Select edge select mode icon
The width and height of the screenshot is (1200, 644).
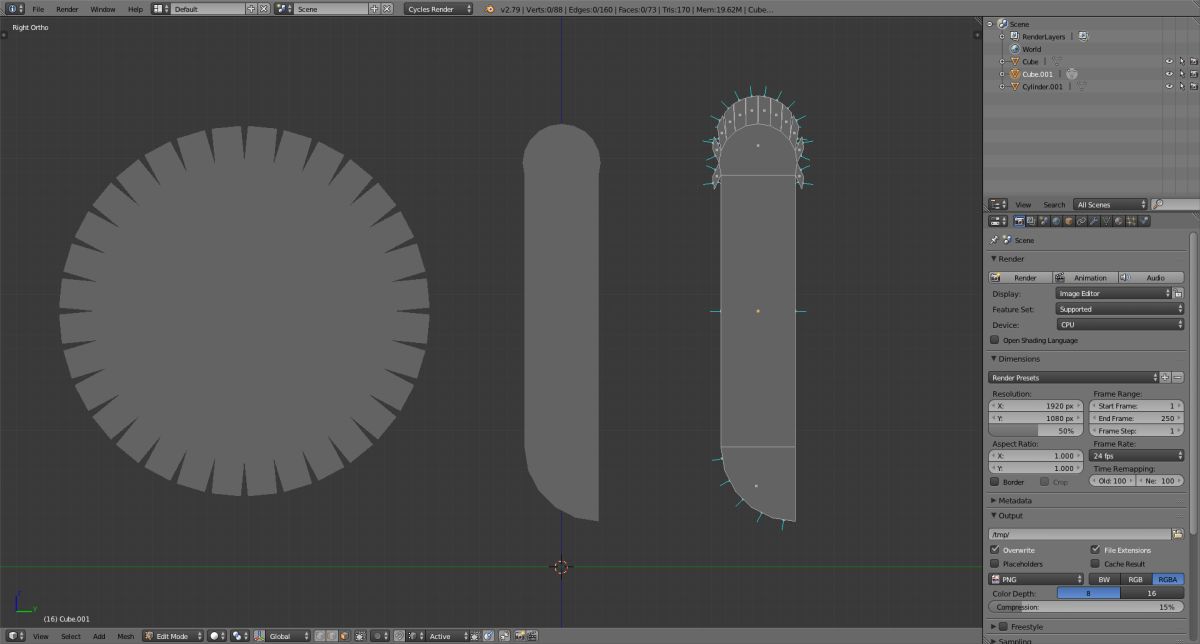click(331, 636)
